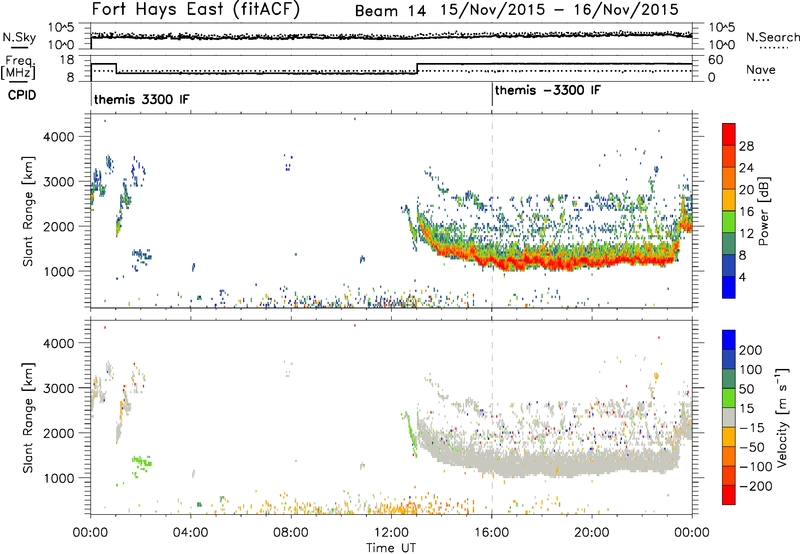Click the '04:00' time axis tick label
The width and height of the screenshot is (800, 554).
(x=190, y=533)
